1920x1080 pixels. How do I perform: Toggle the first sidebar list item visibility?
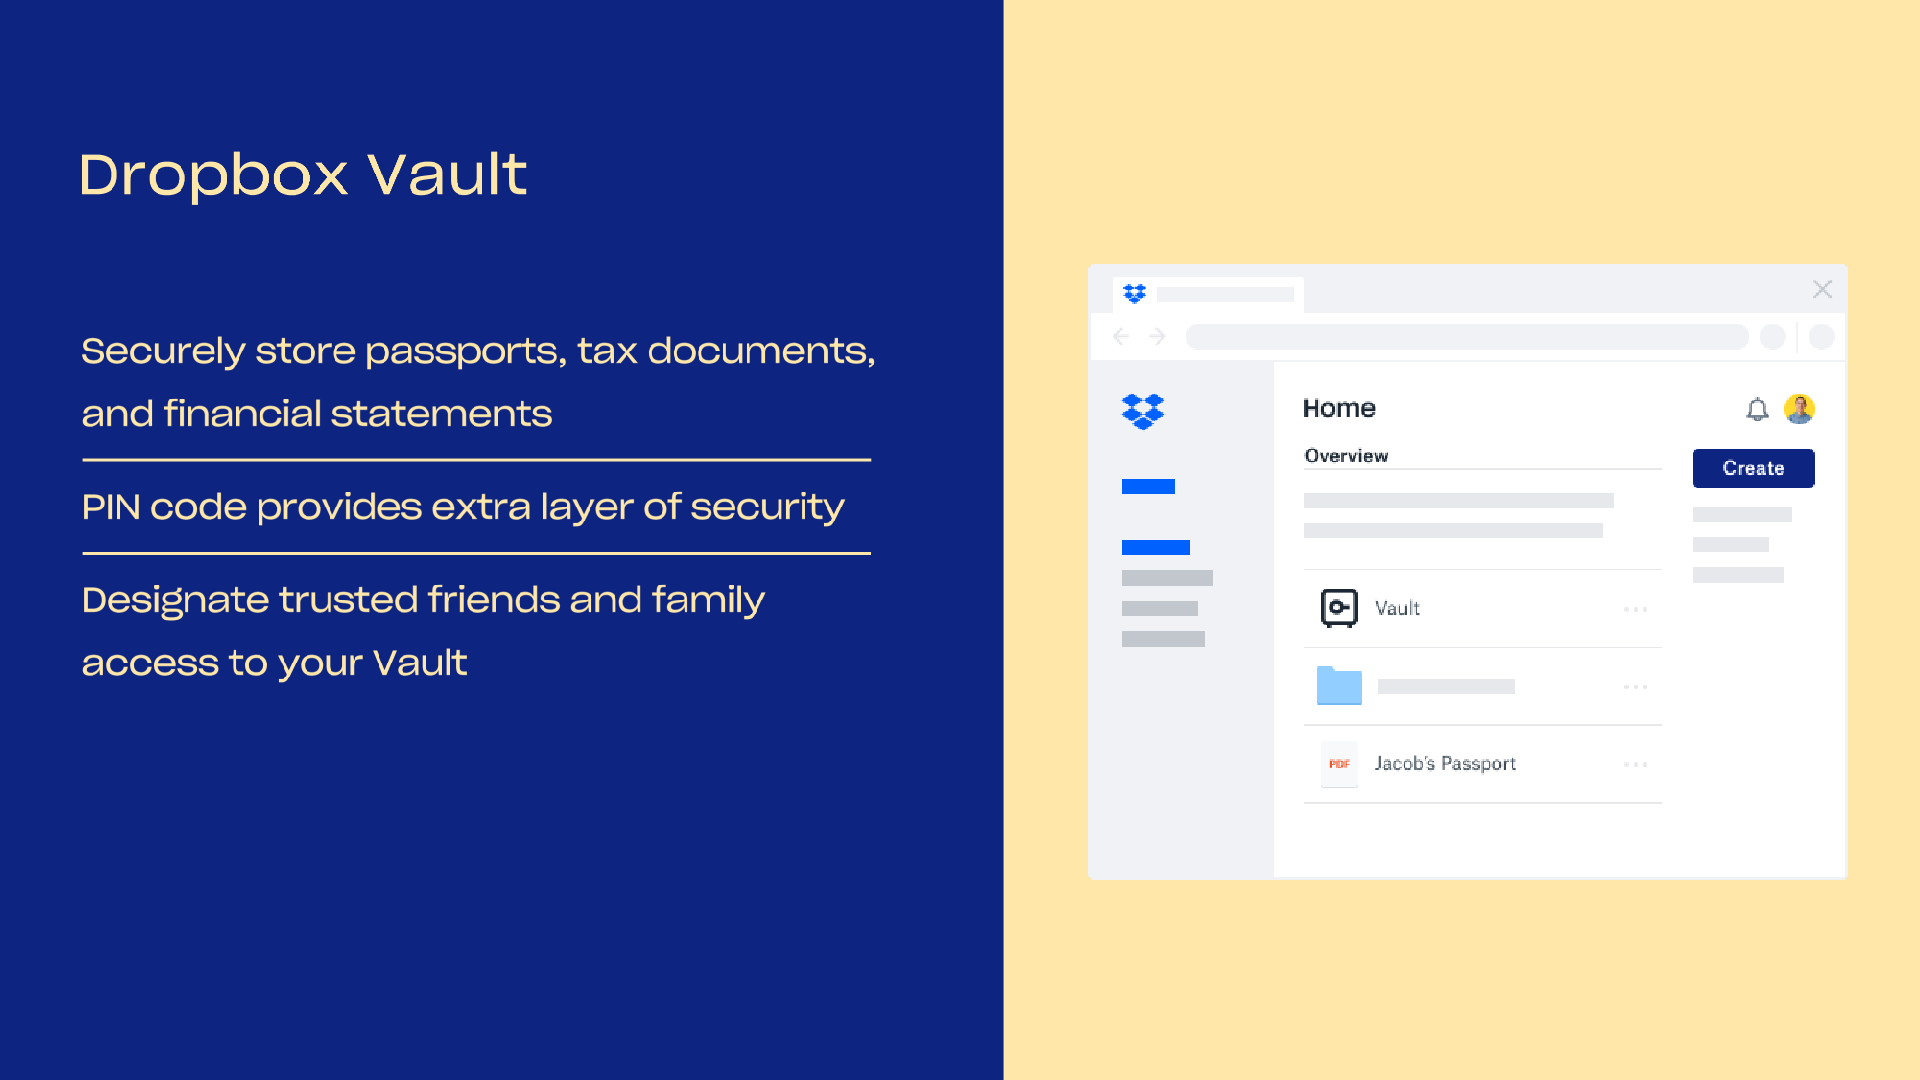coord(1147,487)
